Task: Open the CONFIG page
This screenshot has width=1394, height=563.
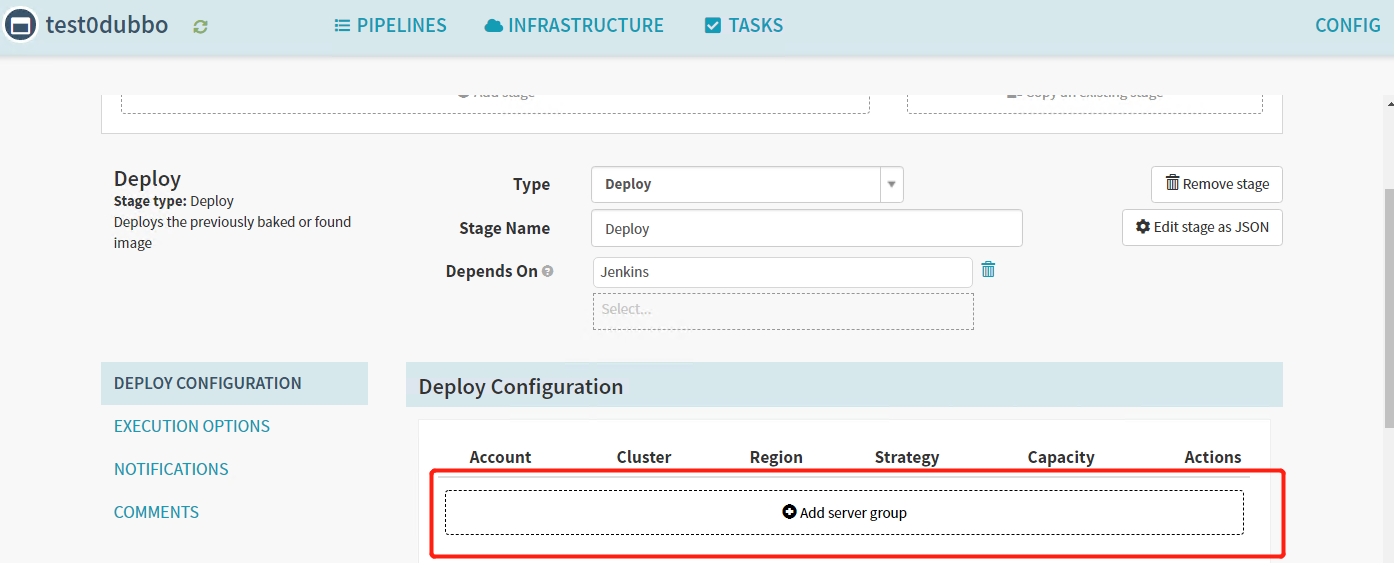Action: pos(1347,26)
